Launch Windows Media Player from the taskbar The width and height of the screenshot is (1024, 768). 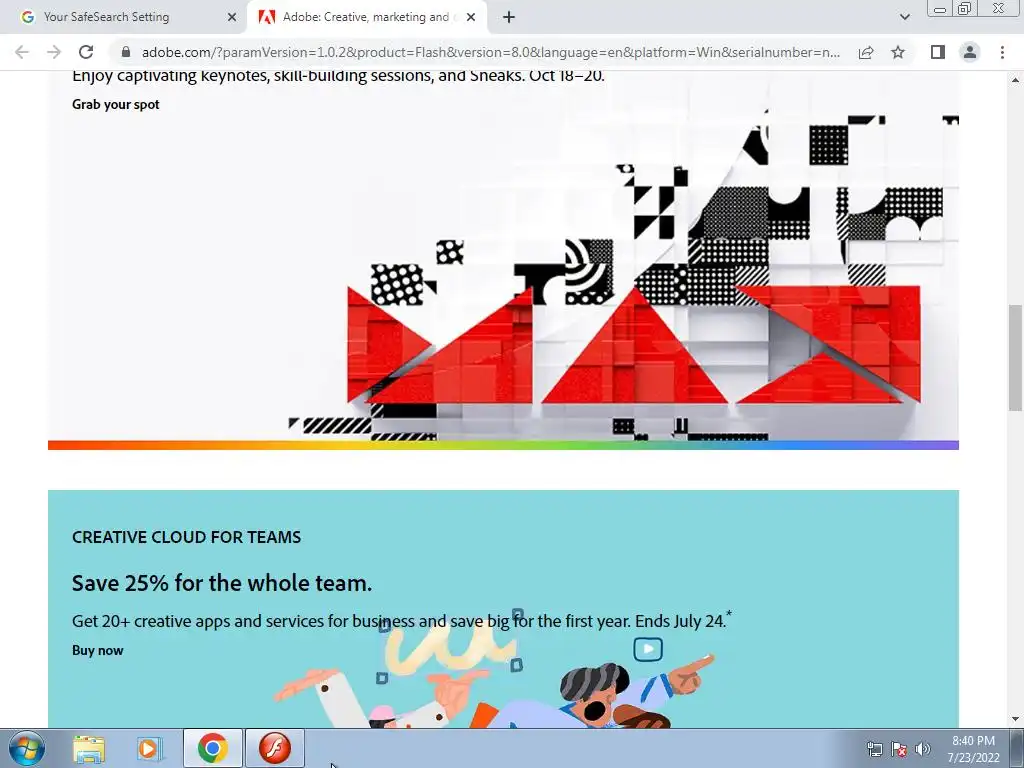pyautogui.click(x=148, y=749)
